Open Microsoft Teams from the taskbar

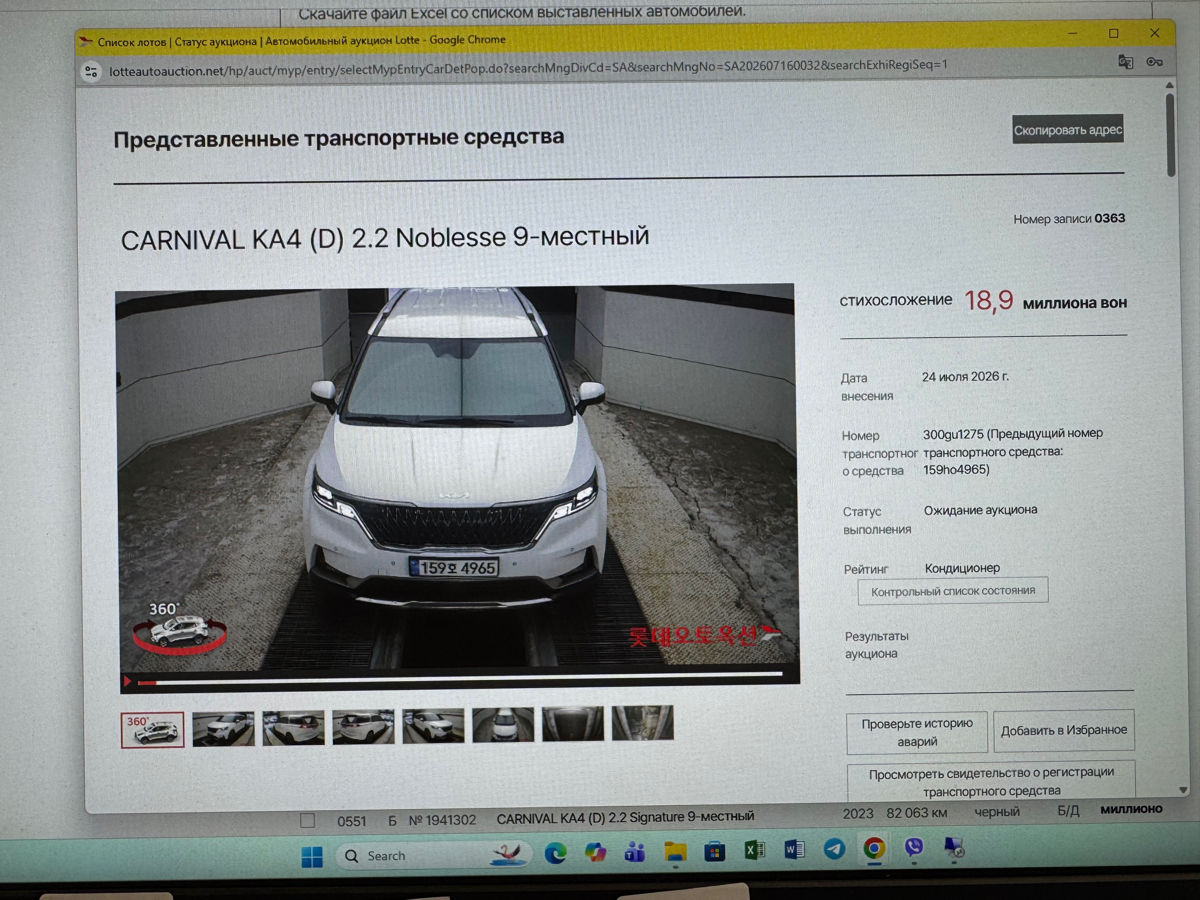point(634,851)
